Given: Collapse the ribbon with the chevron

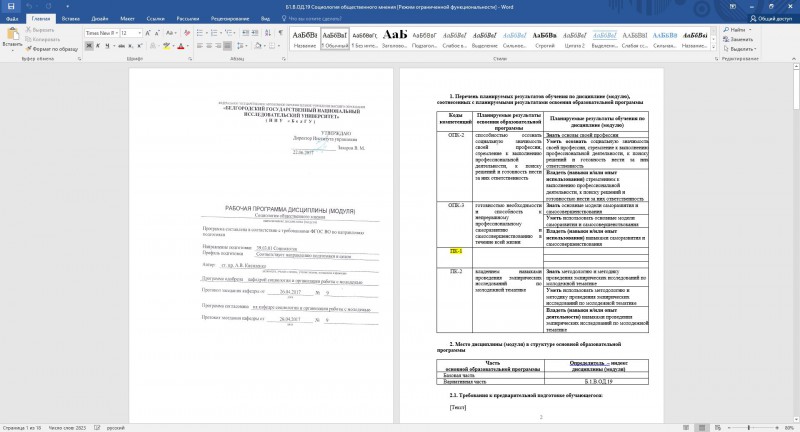Looking at the screenshot, I should (x=794, y=59).
